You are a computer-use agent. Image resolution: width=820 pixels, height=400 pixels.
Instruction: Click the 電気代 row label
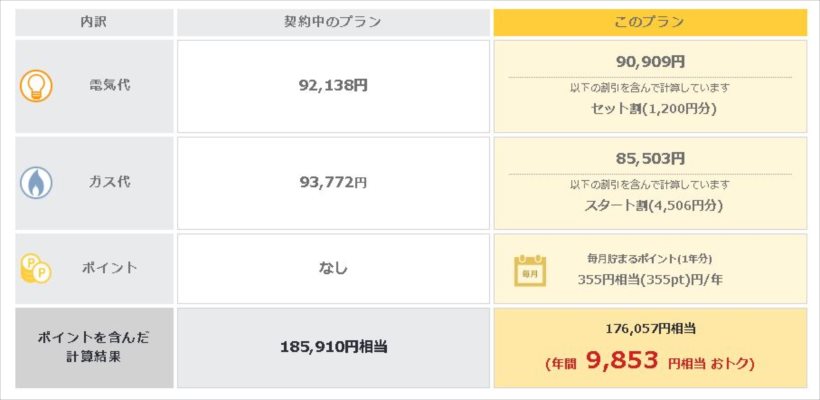click(x=109, y=86)
